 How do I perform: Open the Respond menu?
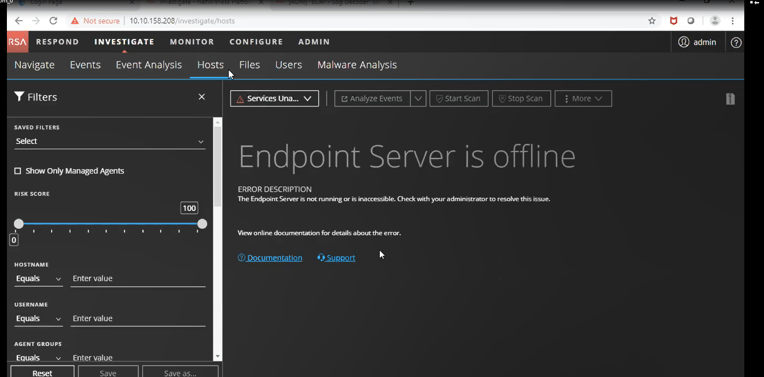[57, 42]
